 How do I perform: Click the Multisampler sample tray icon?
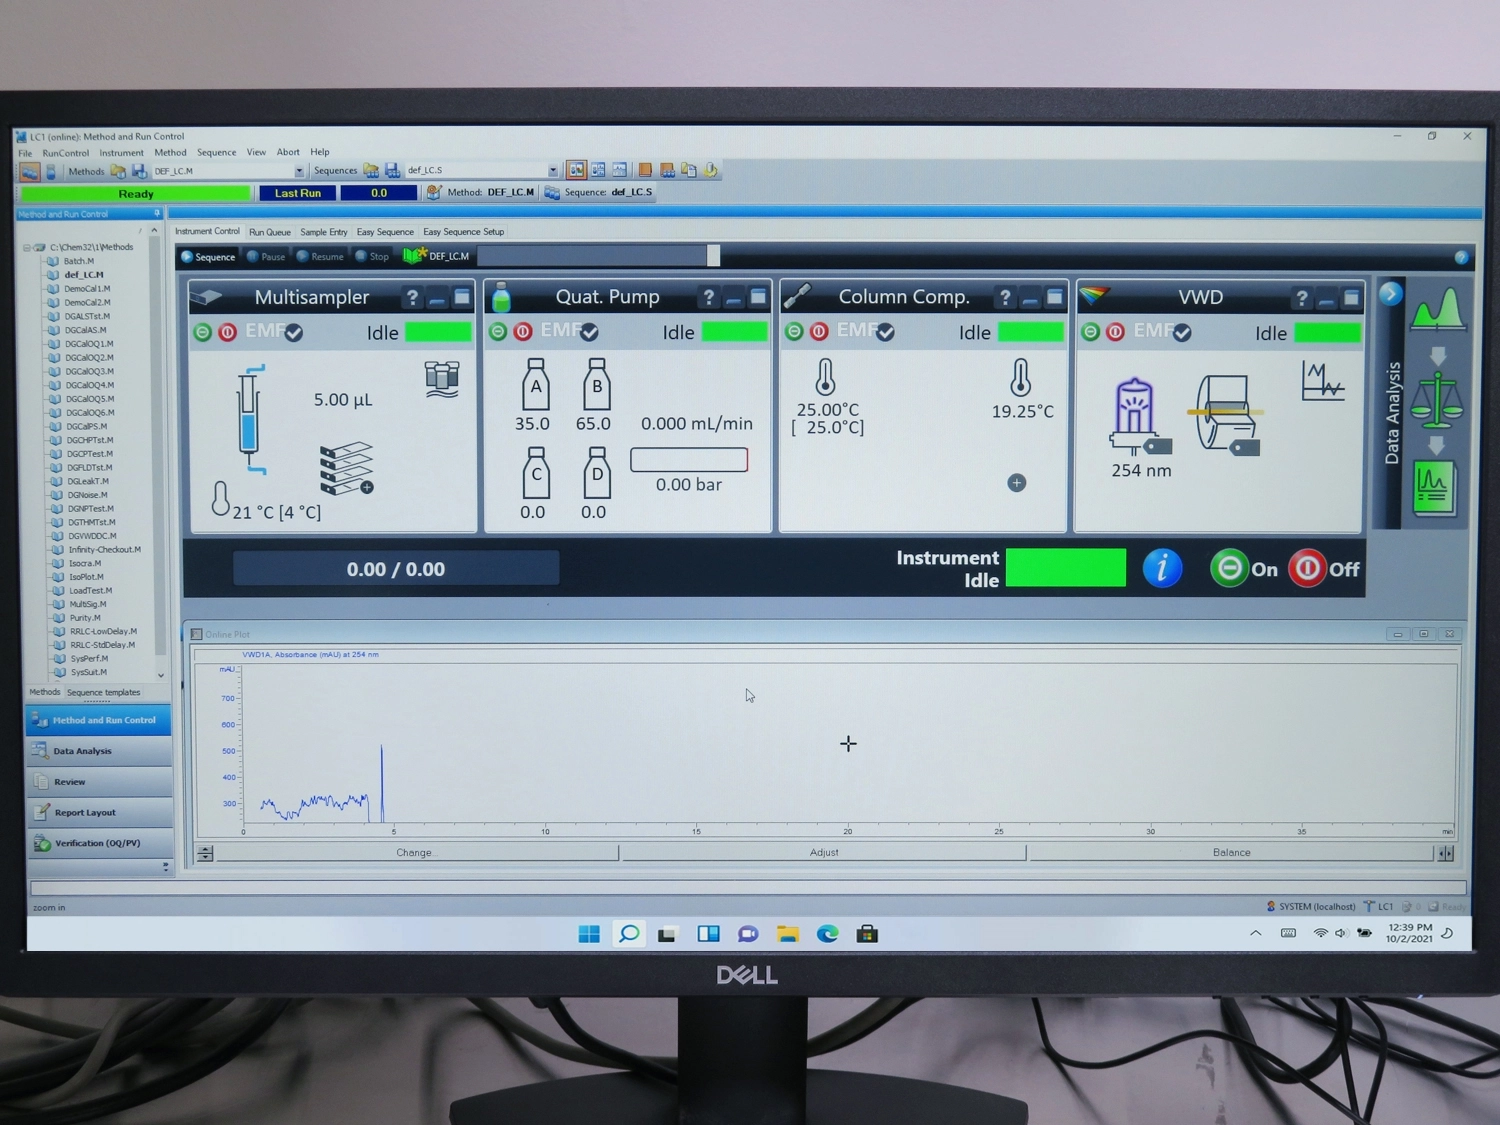(346, 468)
